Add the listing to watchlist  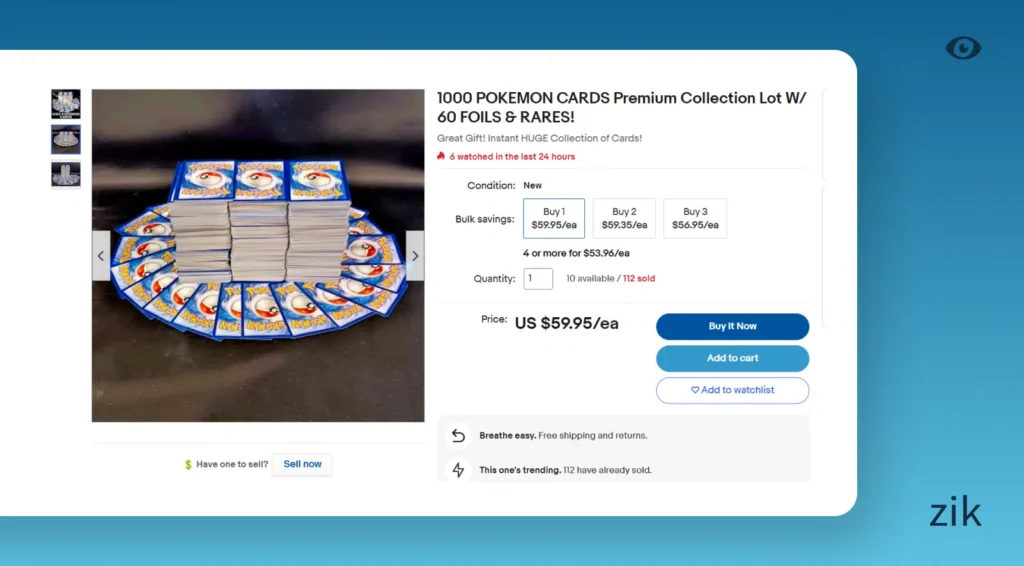[x=732, y=390]
